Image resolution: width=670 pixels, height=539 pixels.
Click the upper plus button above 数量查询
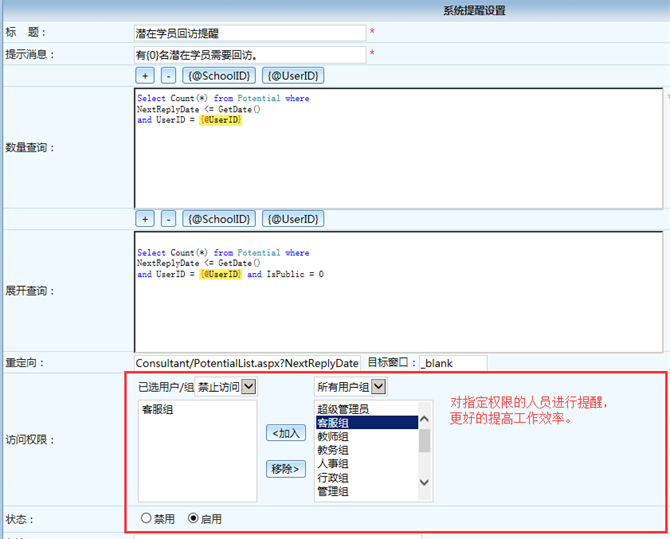145,76
